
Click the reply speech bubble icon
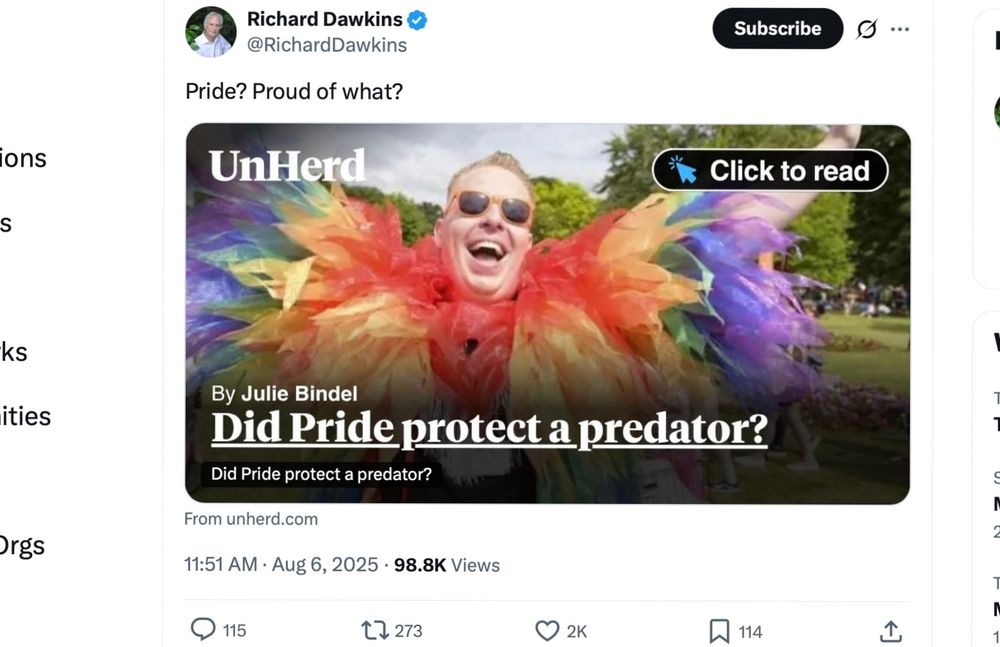click(x=203, y=630)
